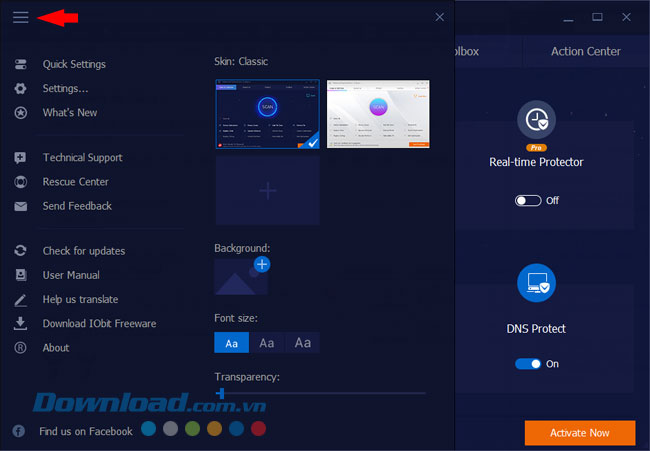
Task: Open the About entry
Action: pyautogui.click(x=56, y=347)
